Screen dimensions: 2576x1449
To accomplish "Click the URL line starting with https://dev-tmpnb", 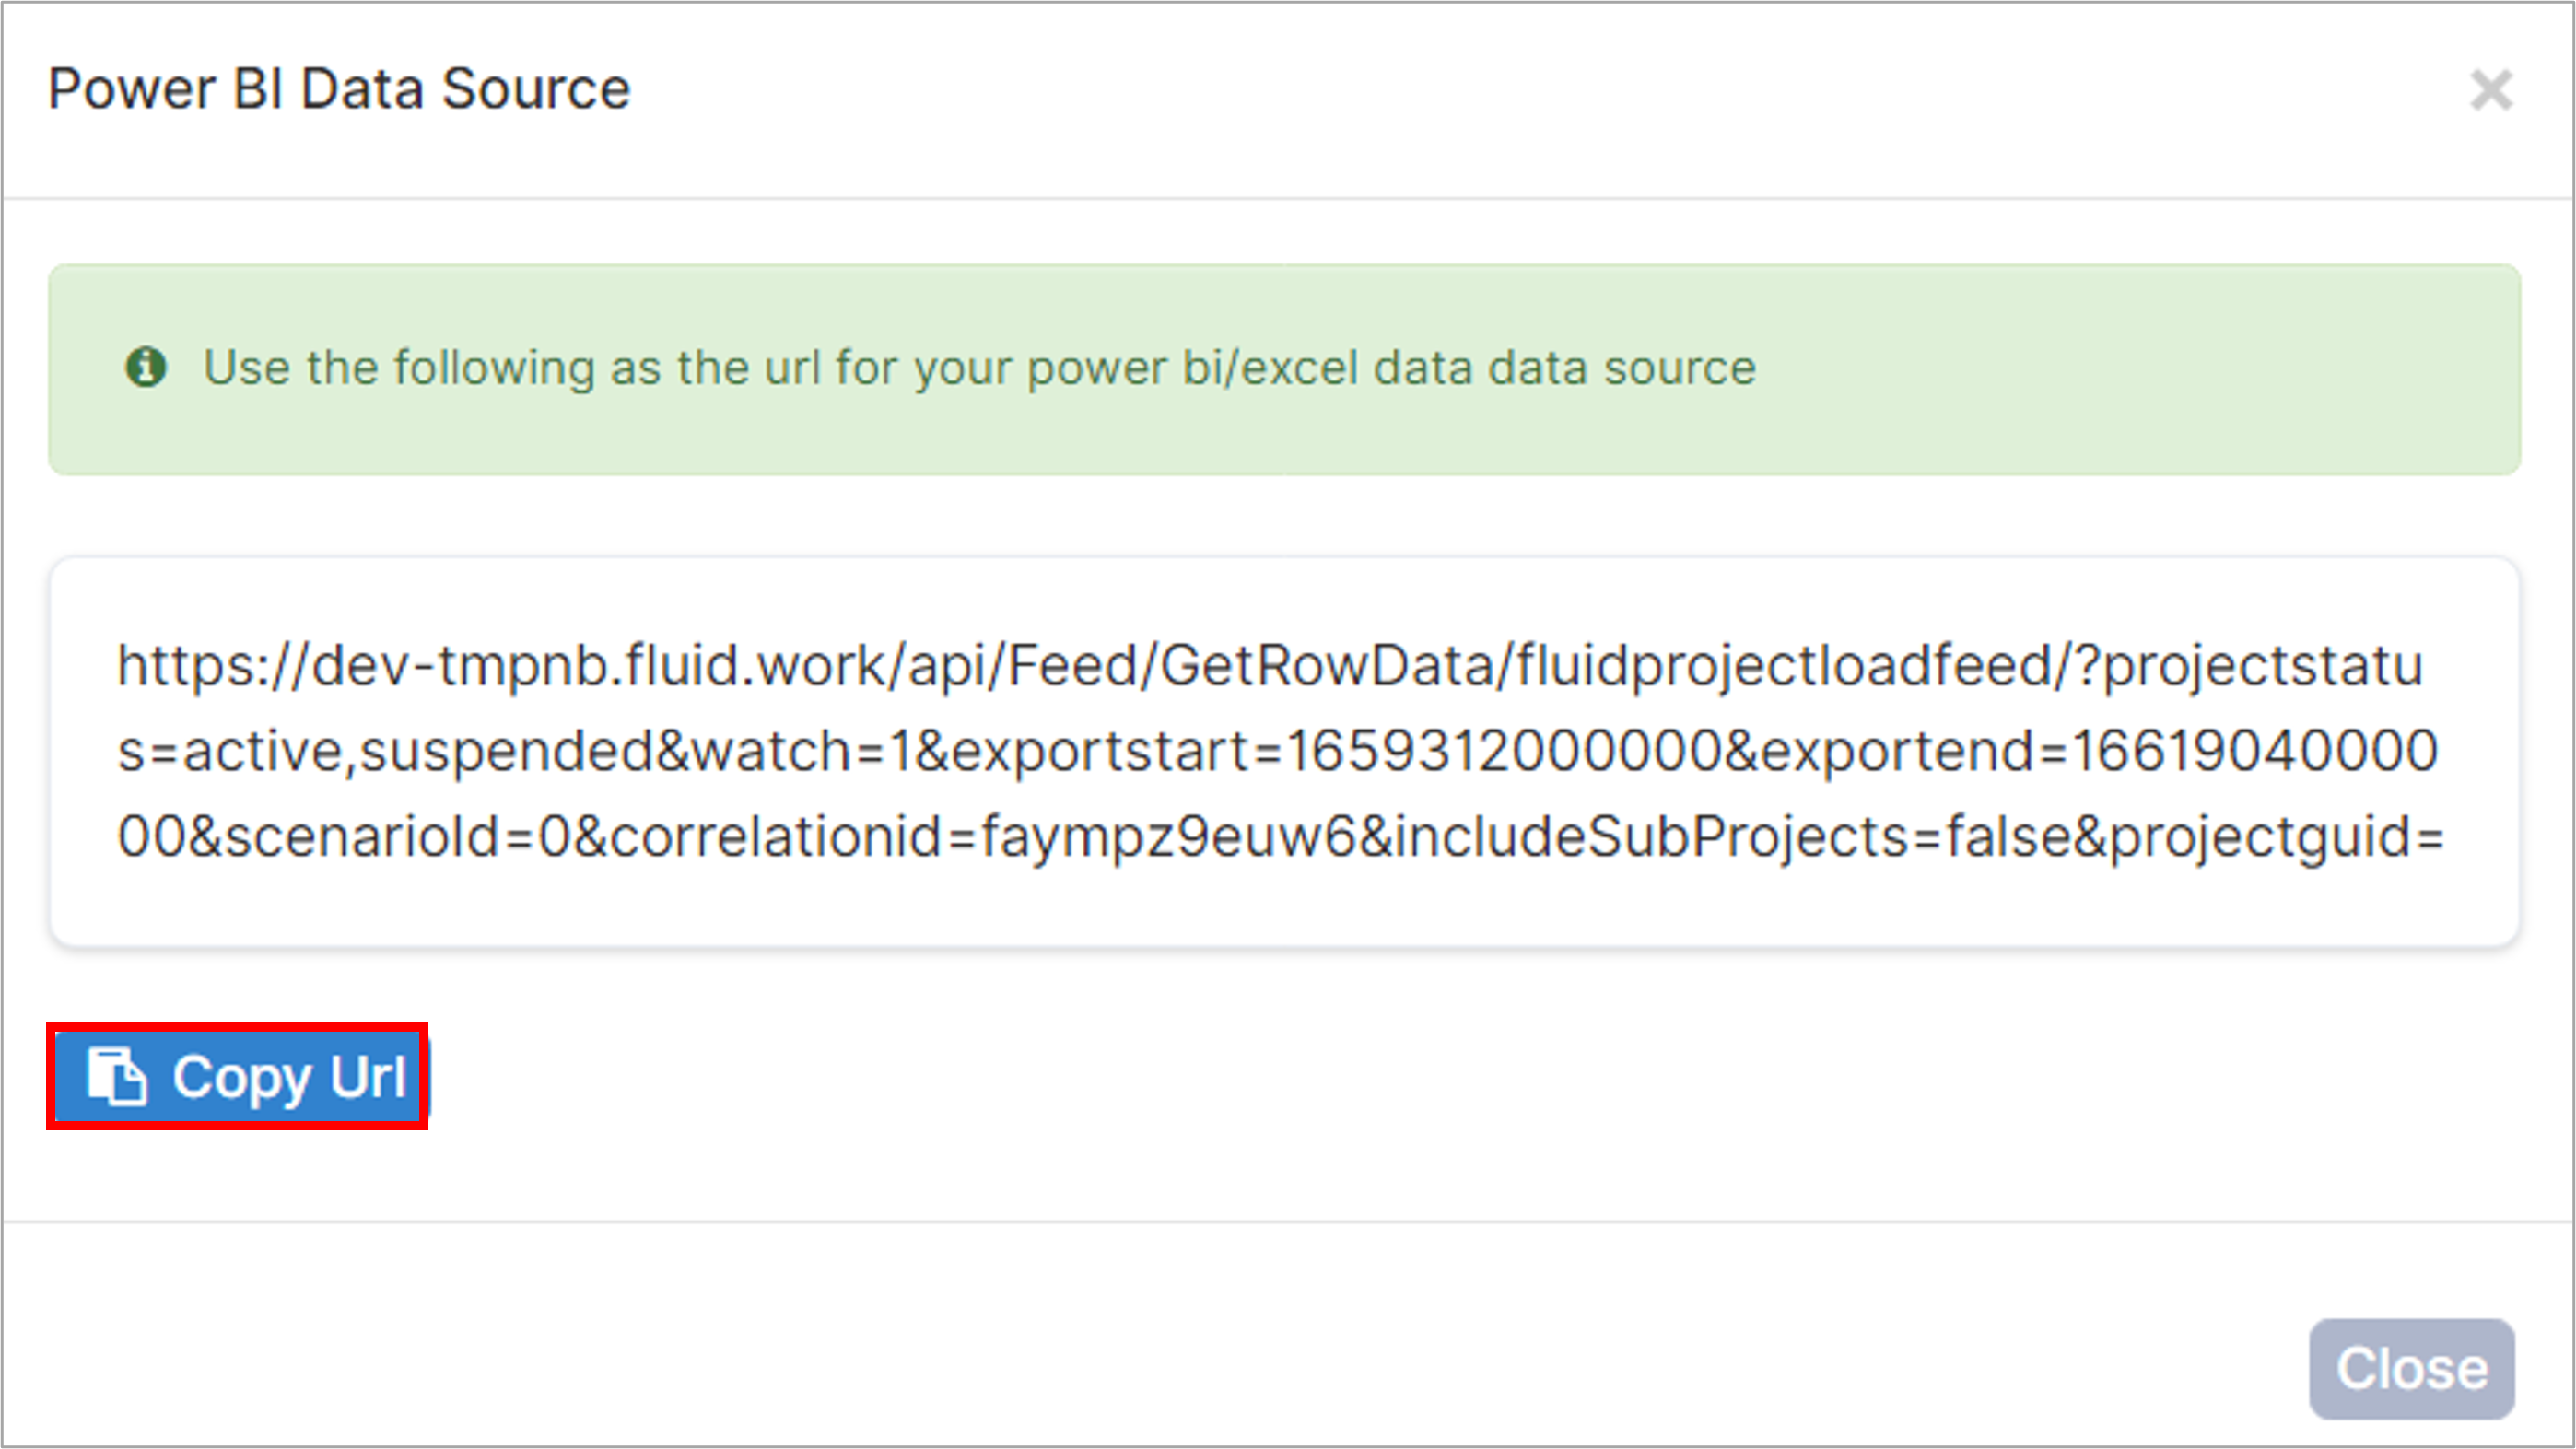I will click(1270, 667).
